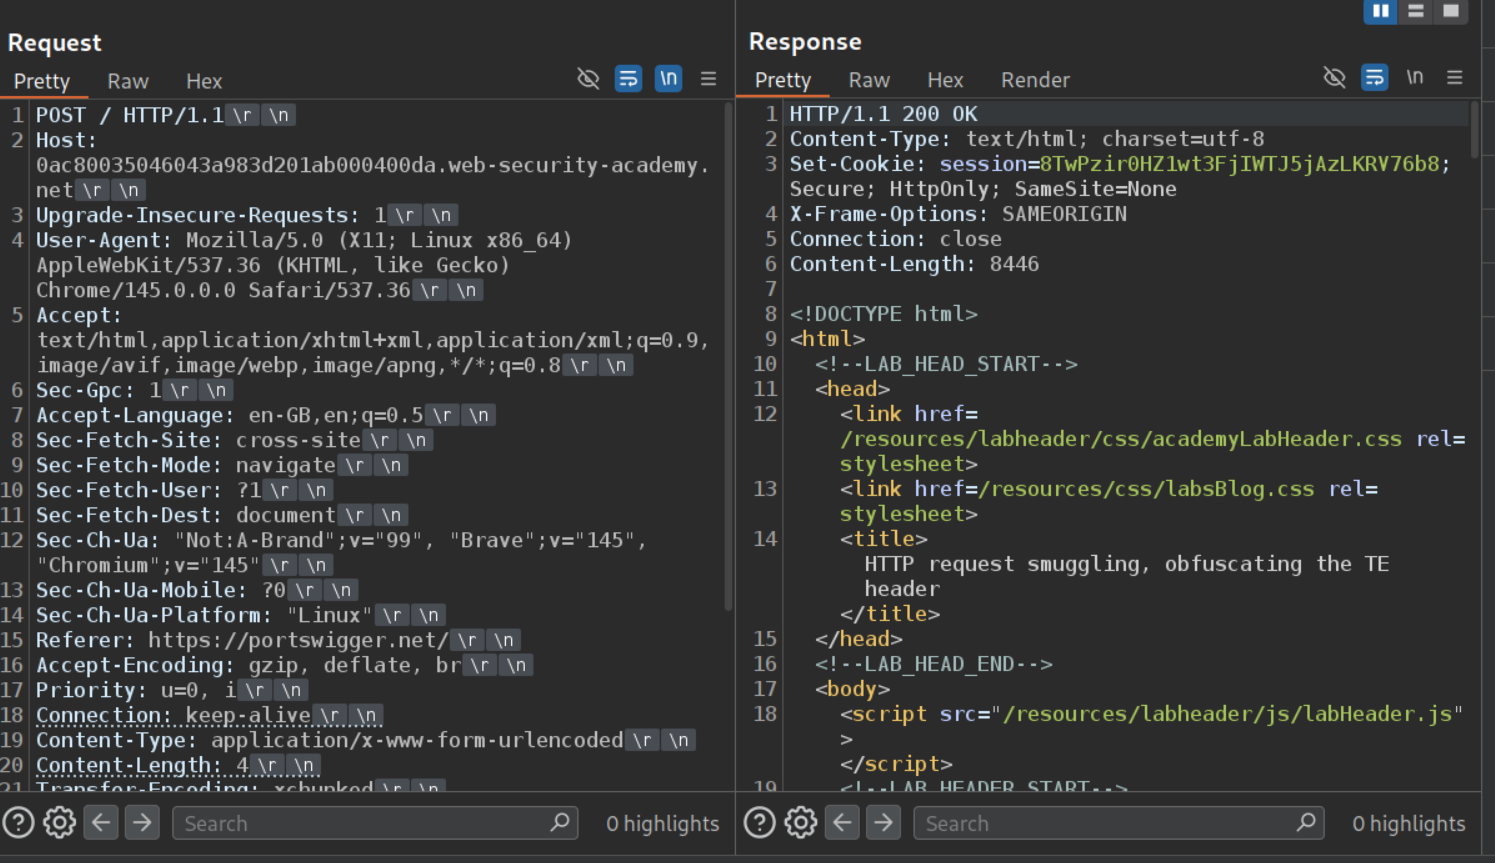Enable non-printable characters (\n) in Response panel
1495x863 pixels.
pos(1414,77)
